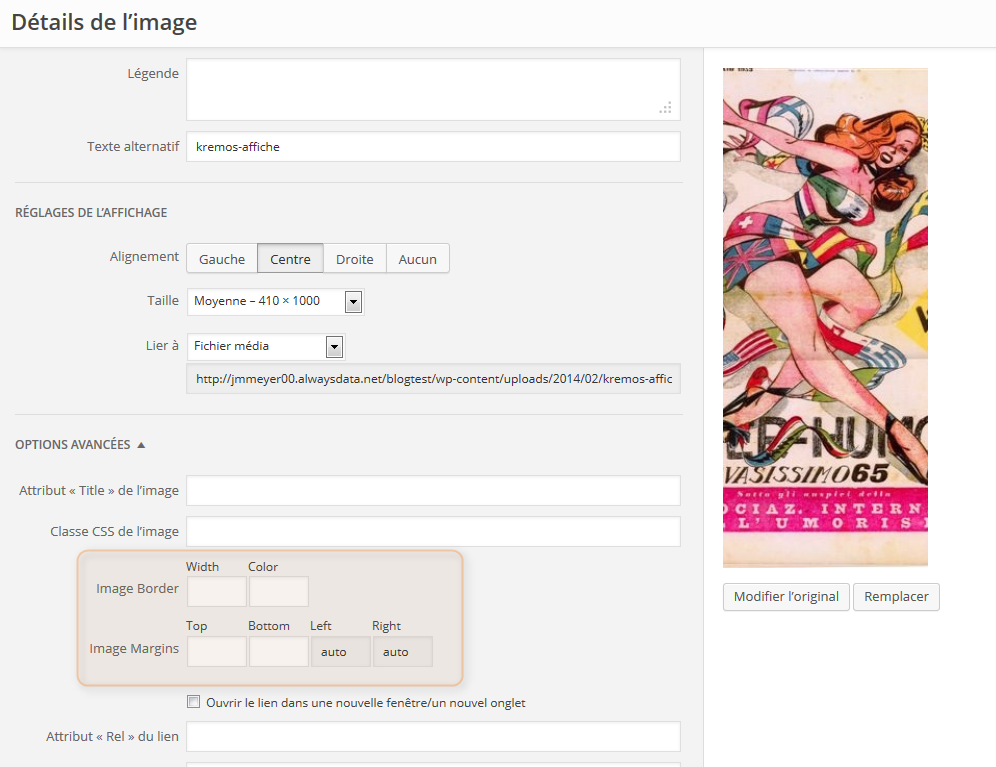Click the Légende text area
Viewport: 996px width, 767px height.
coord(433,90)
